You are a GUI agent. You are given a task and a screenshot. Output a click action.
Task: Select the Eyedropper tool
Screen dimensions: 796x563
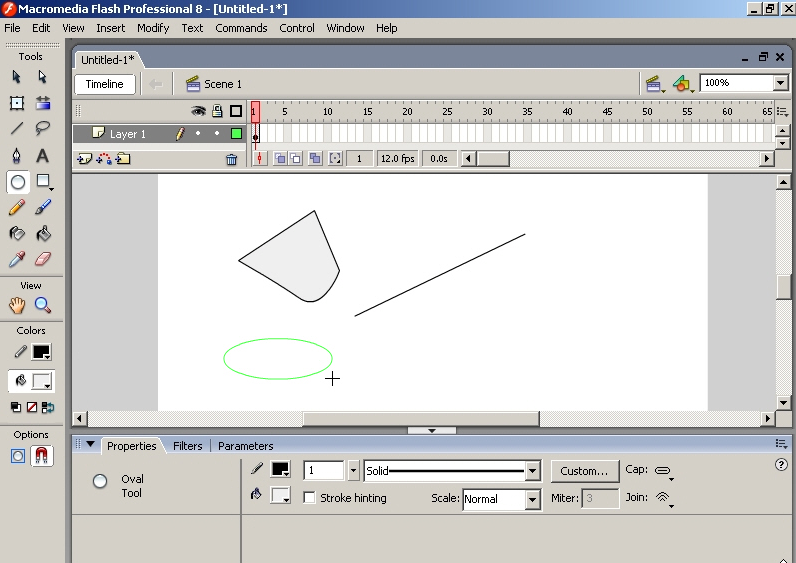(x=17, y=259)
